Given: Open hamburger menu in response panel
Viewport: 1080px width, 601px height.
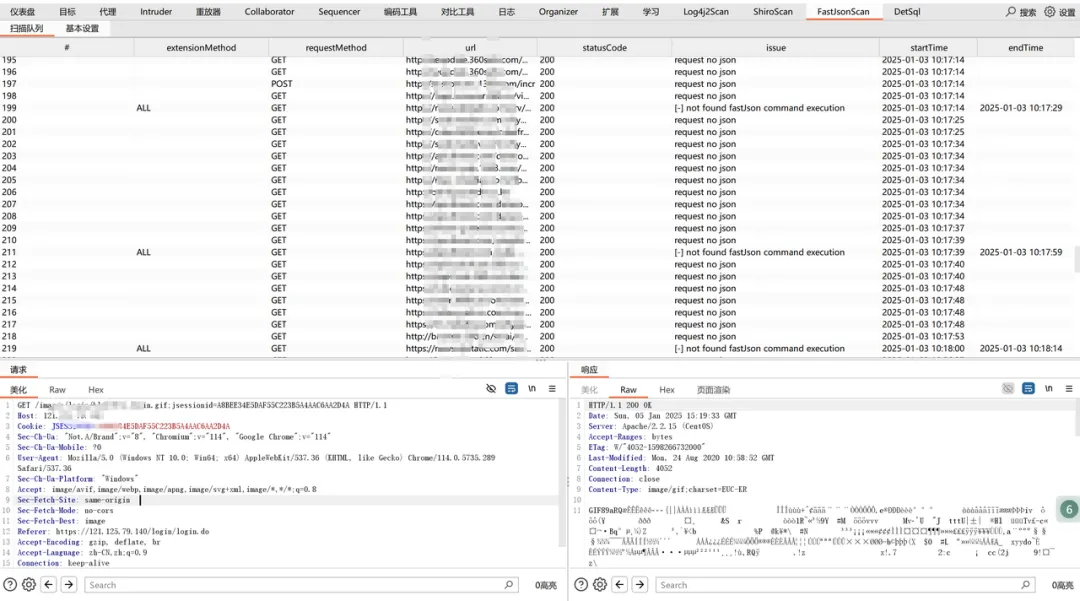Looking at the screenshot, I should tap(1069, 389).
